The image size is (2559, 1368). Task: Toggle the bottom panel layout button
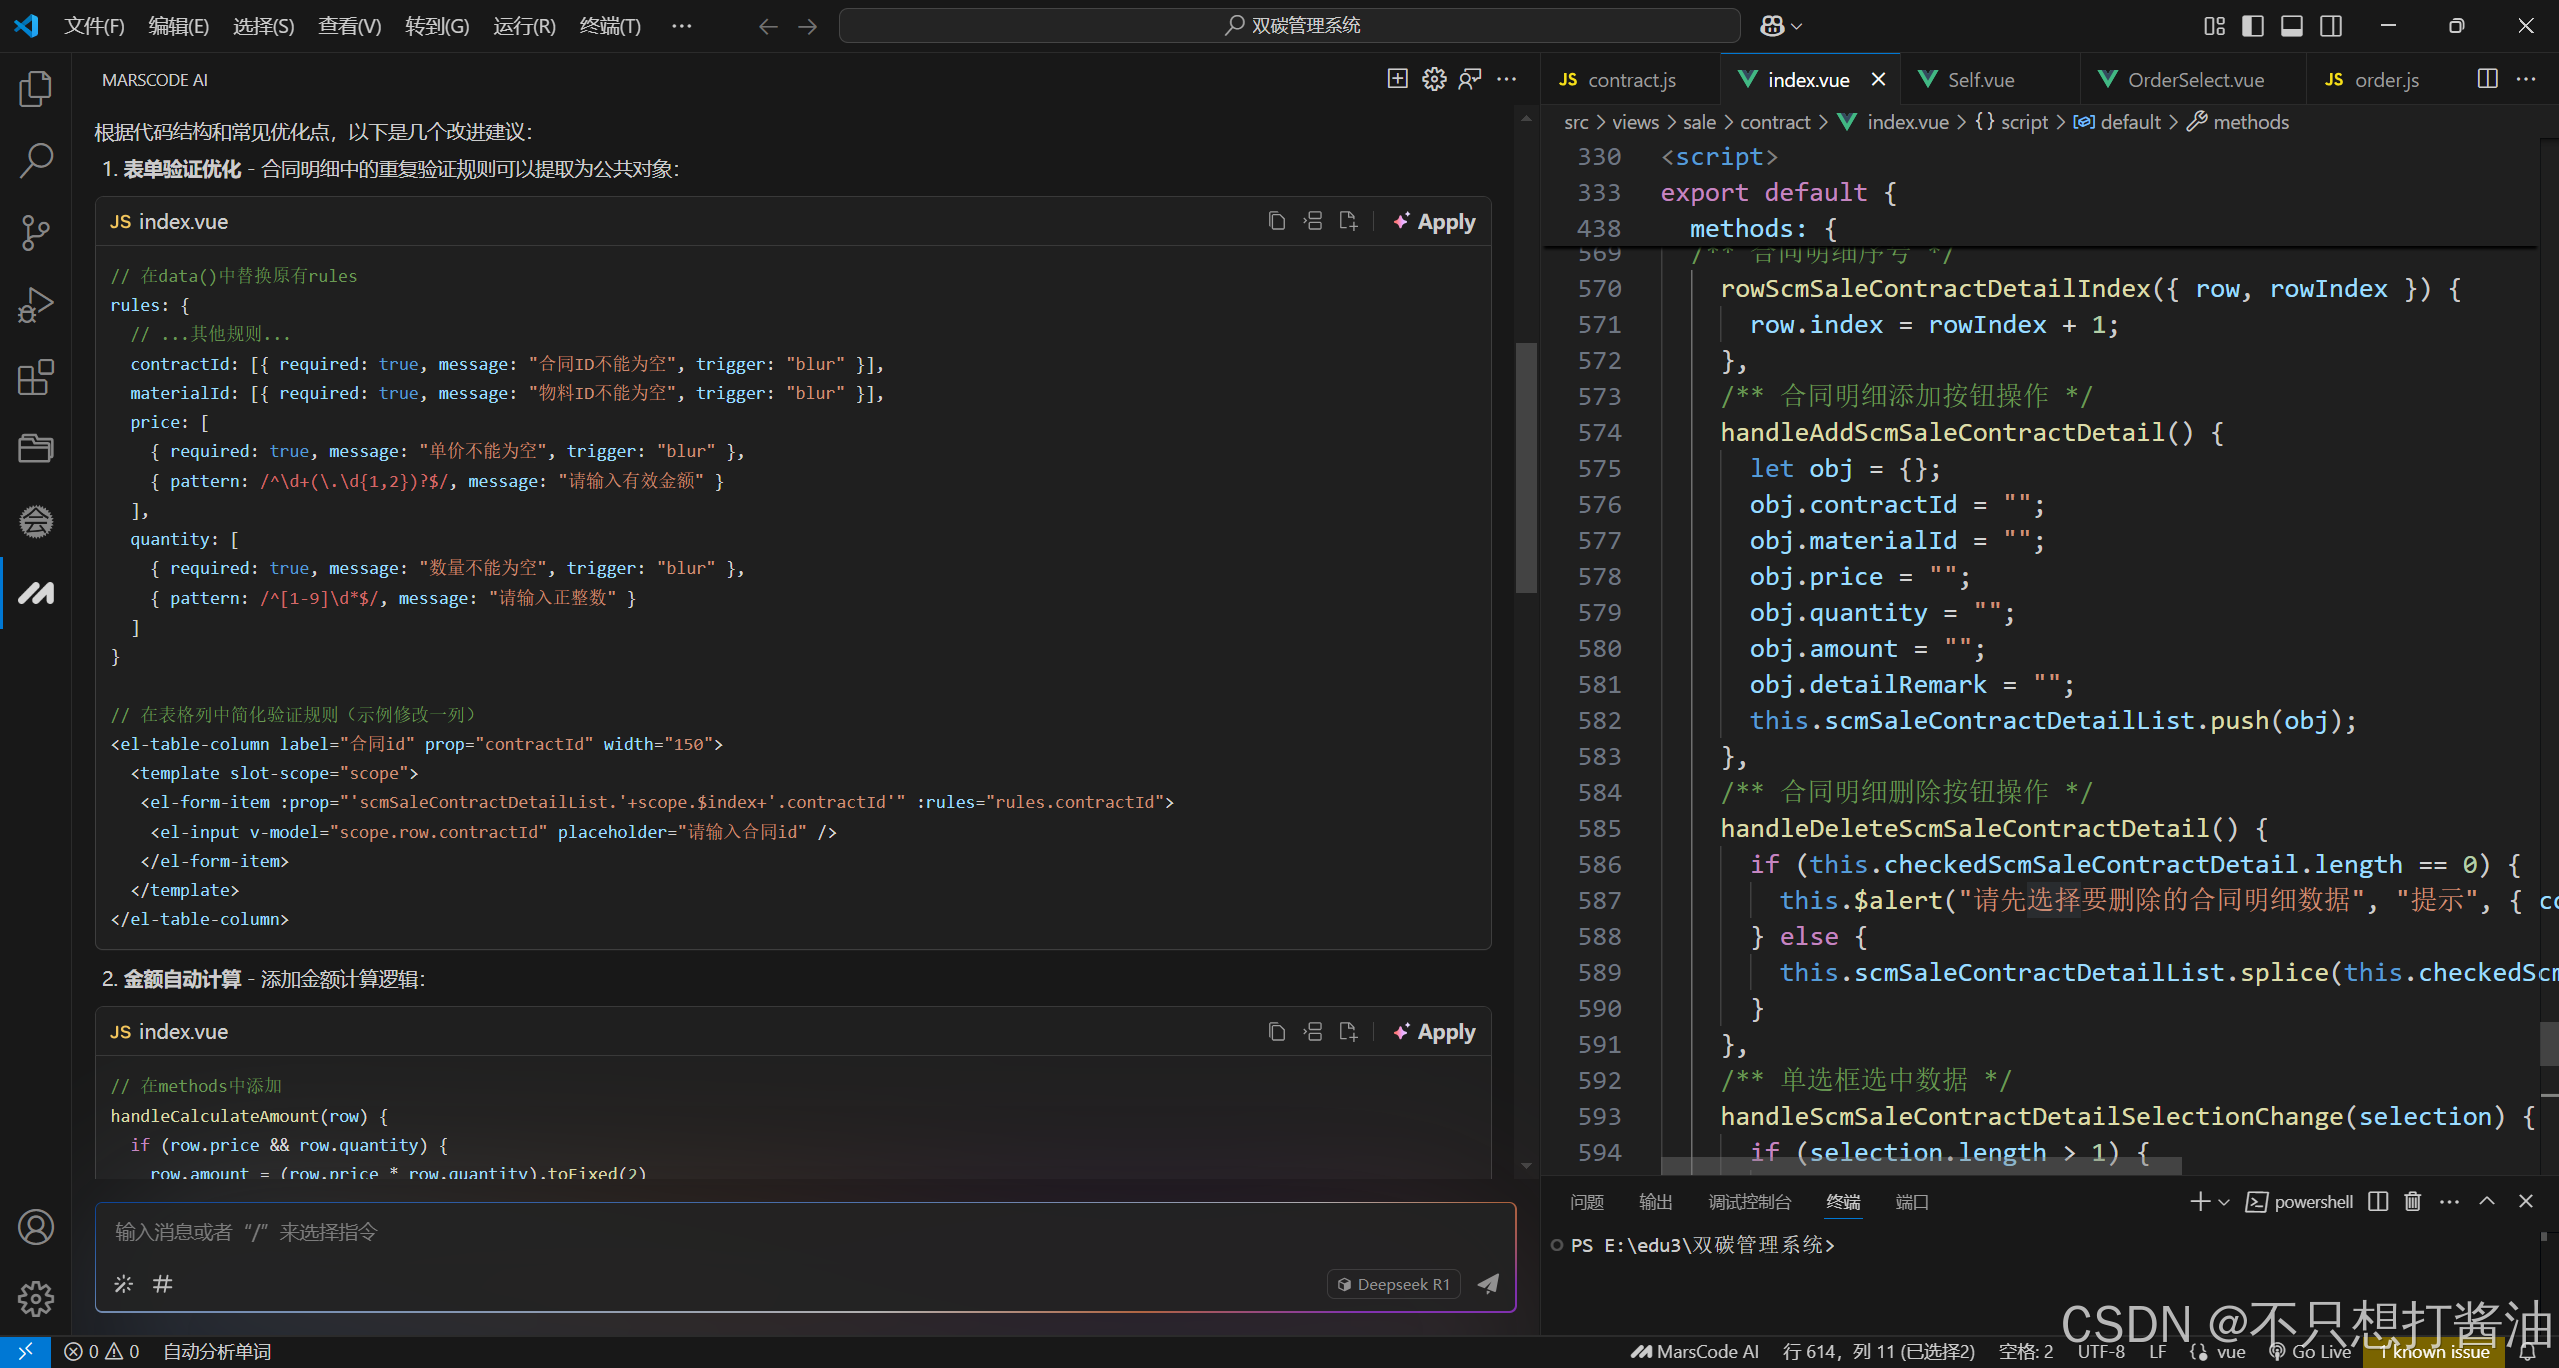pyautogui.click(x=2292, y=26)
